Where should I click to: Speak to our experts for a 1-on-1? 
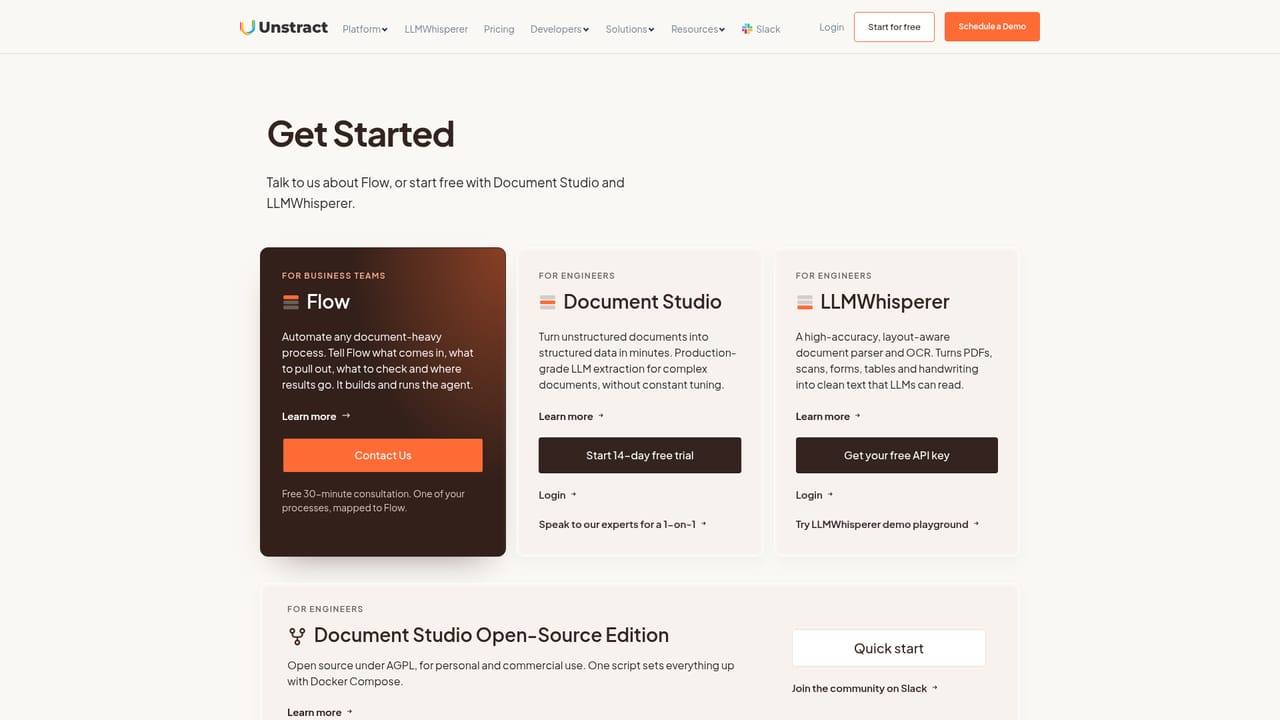623,524
